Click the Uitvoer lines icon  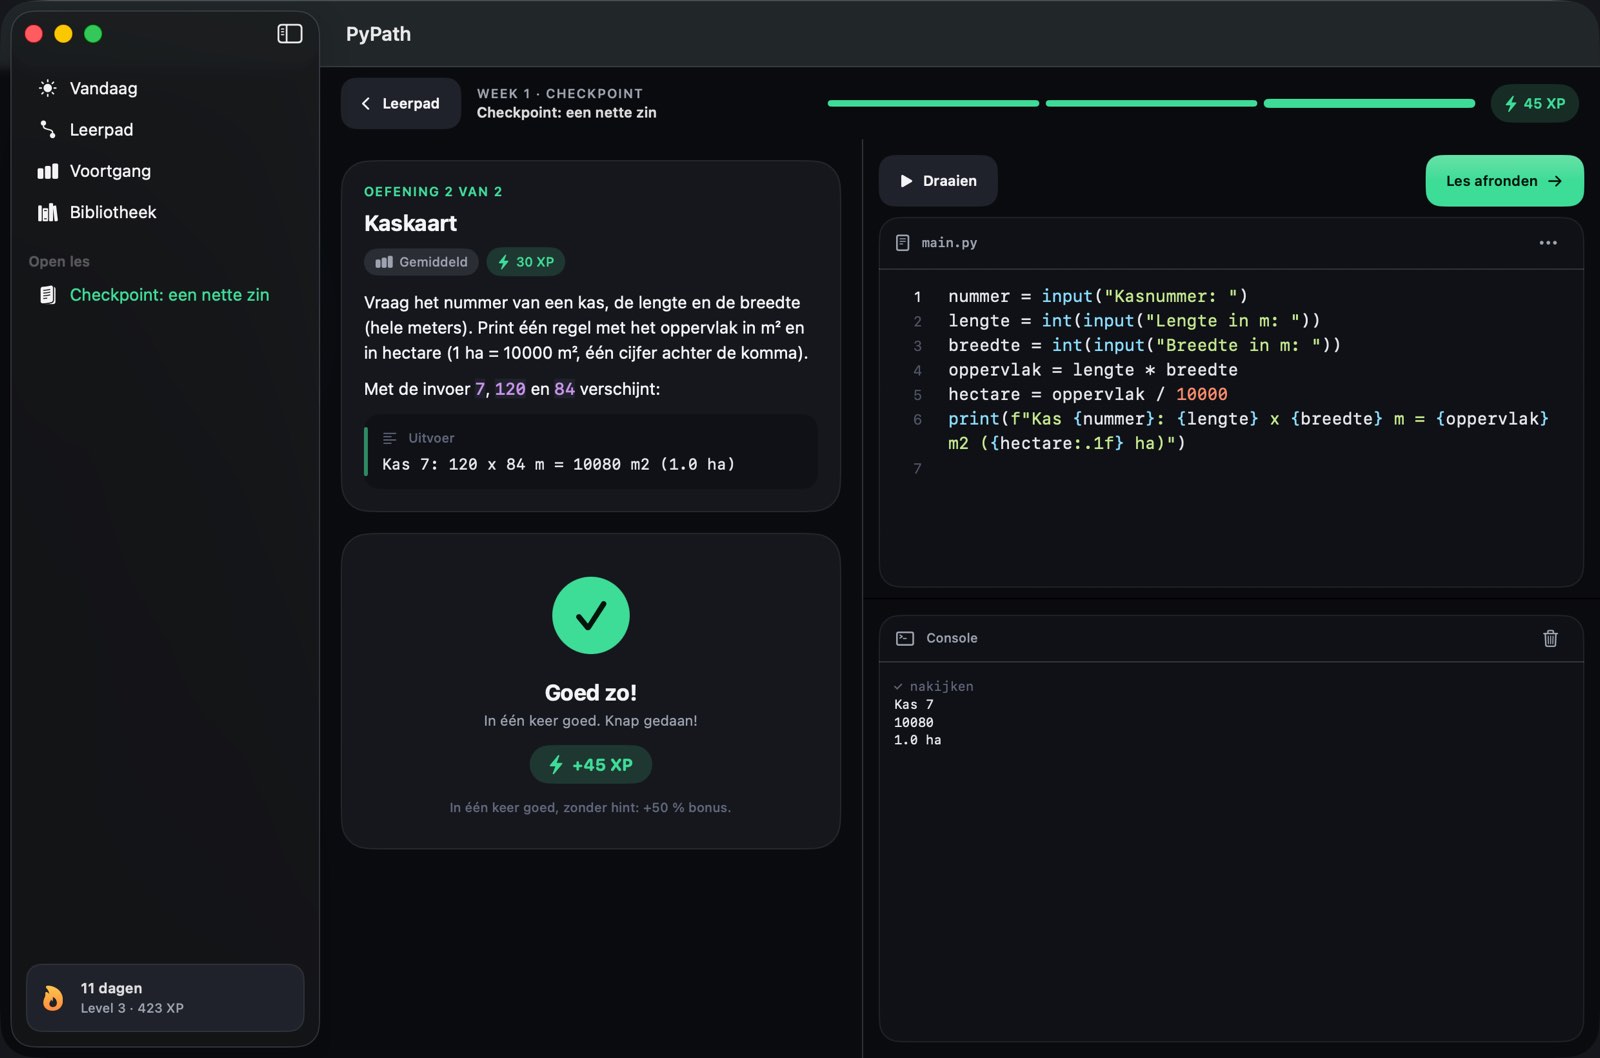click(390, 438)
